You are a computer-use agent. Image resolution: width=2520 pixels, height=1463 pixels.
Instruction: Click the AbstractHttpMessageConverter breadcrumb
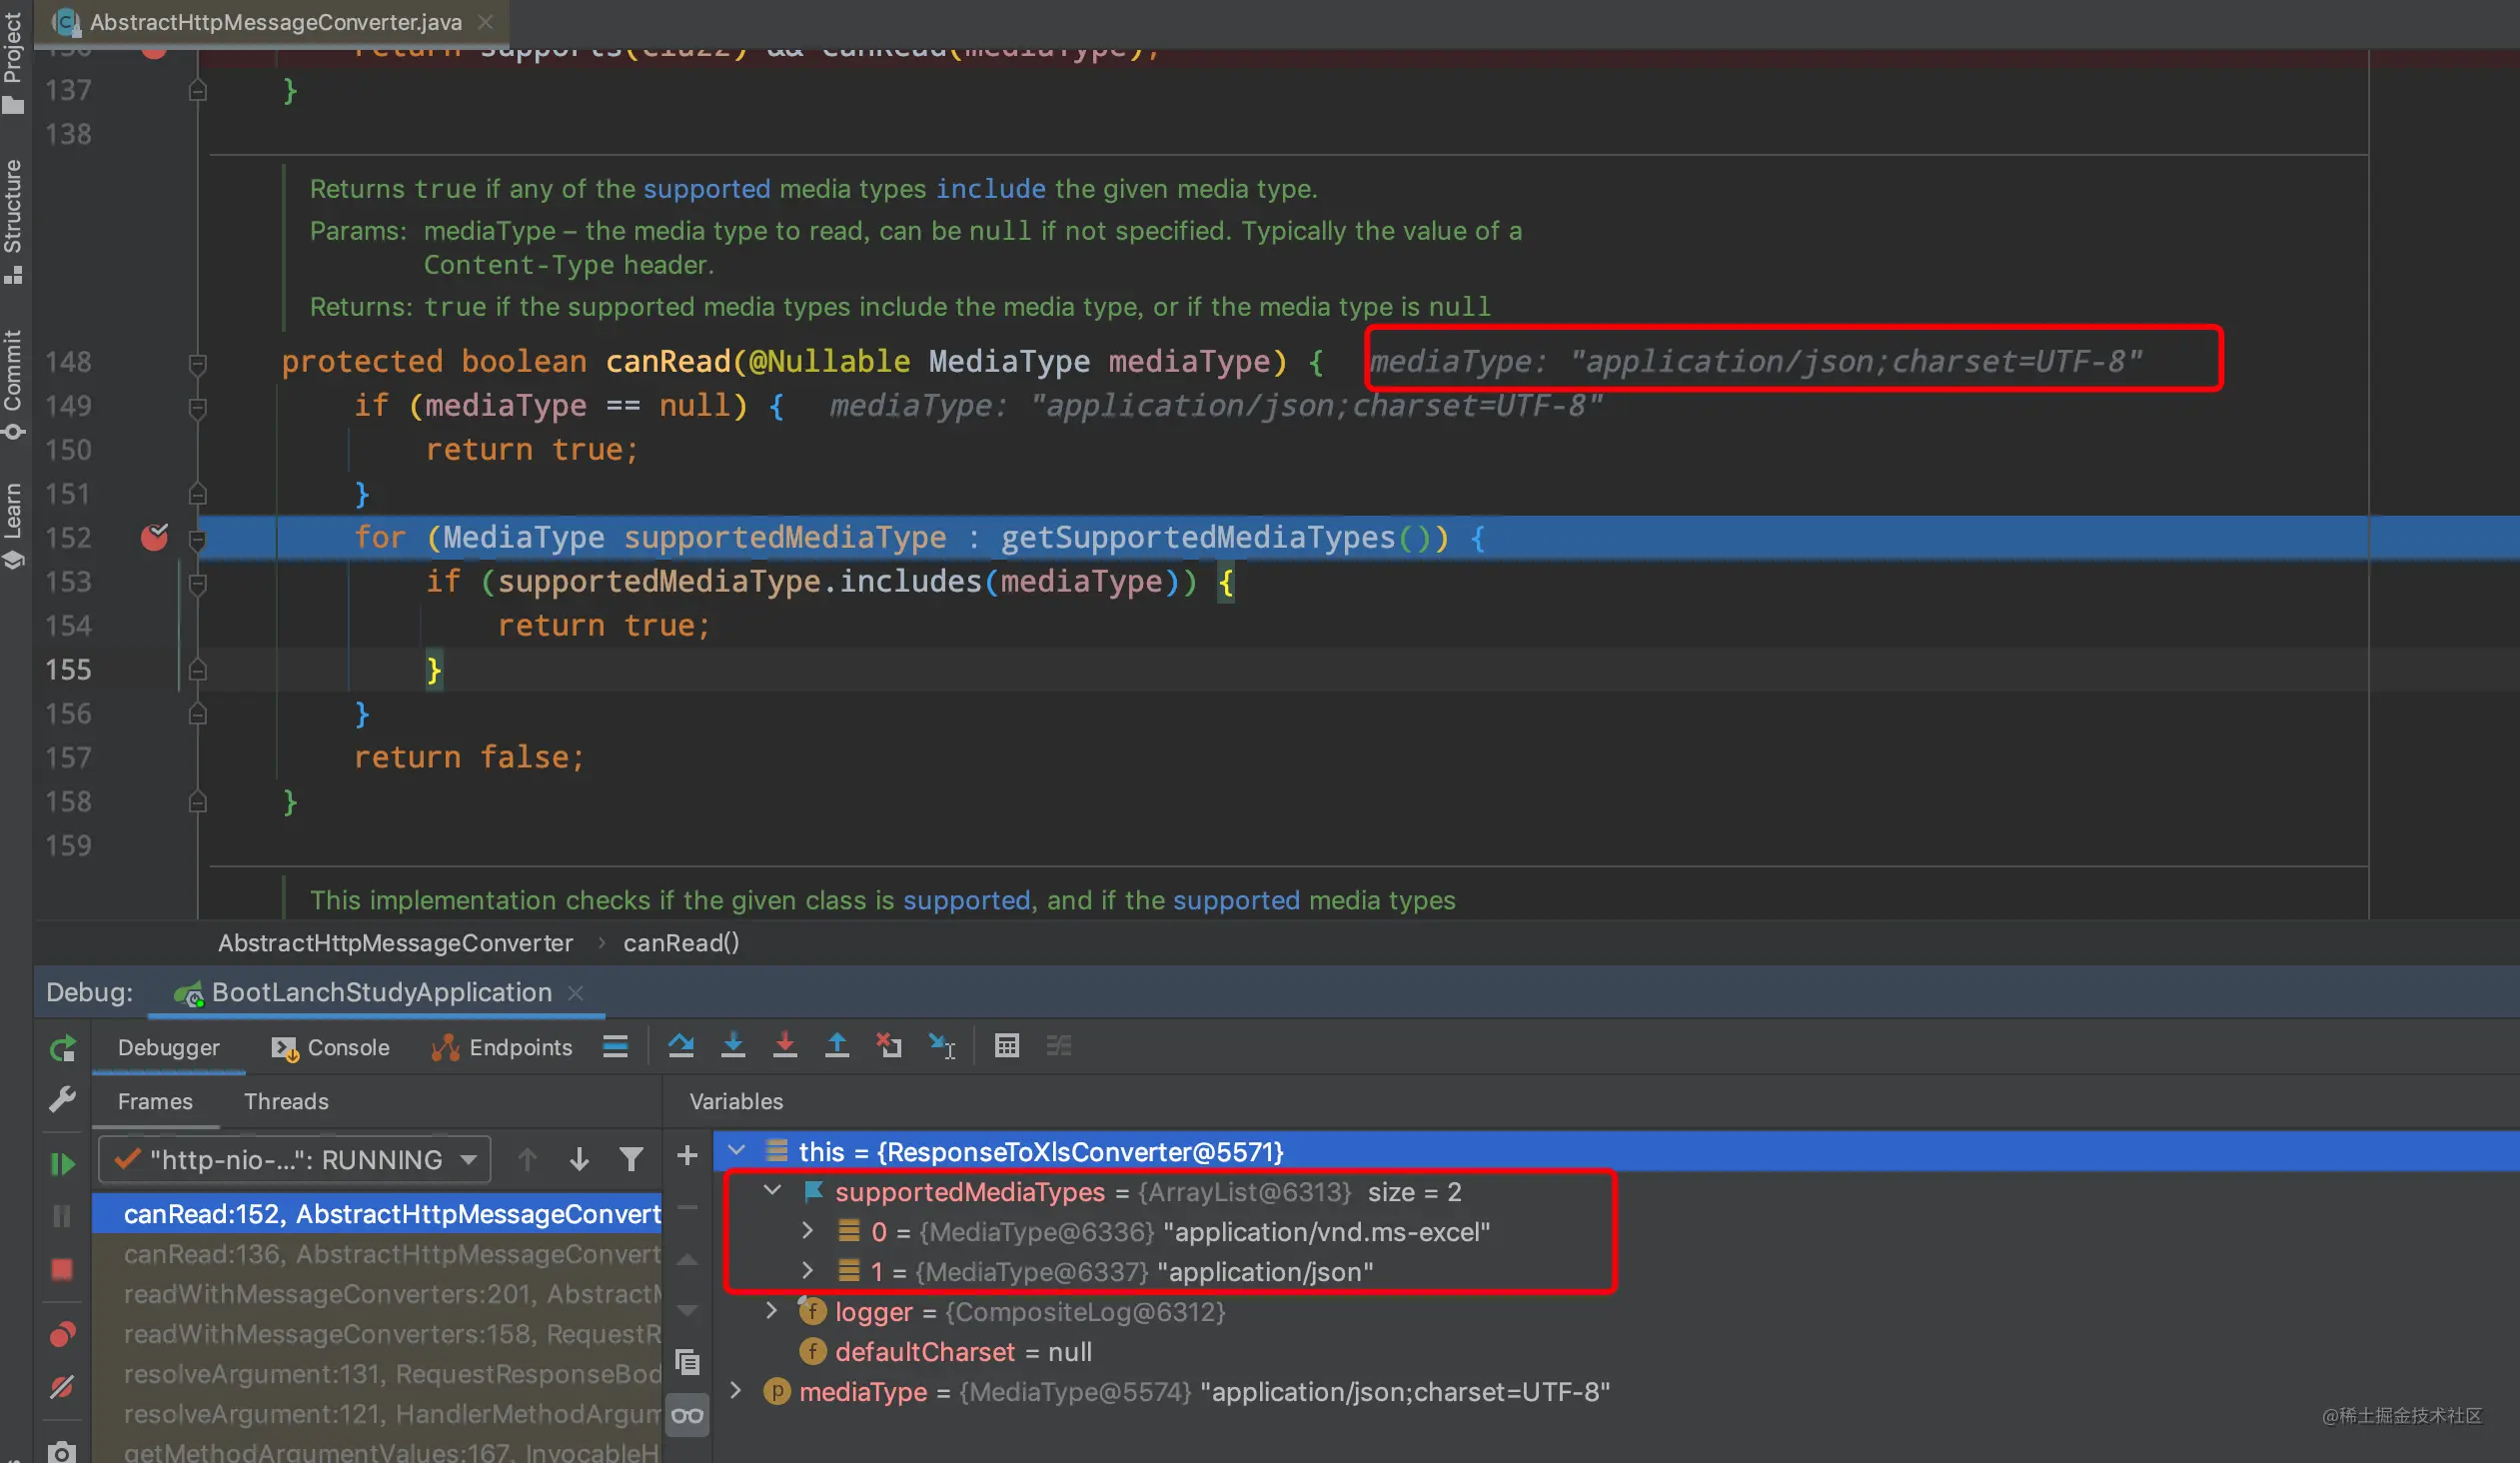pyautogui.click(x=395, y=943)
